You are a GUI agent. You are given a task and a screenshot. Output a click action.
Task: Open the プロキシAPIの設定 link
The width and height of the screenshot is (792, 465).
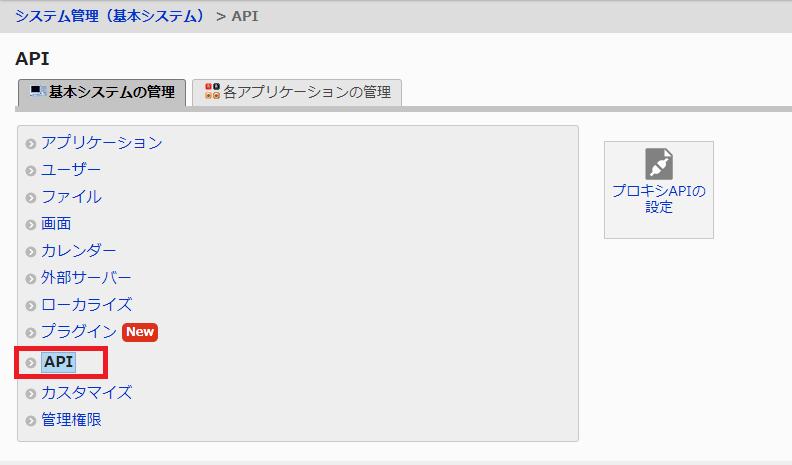pyautogui.click(x=659, y=199)
